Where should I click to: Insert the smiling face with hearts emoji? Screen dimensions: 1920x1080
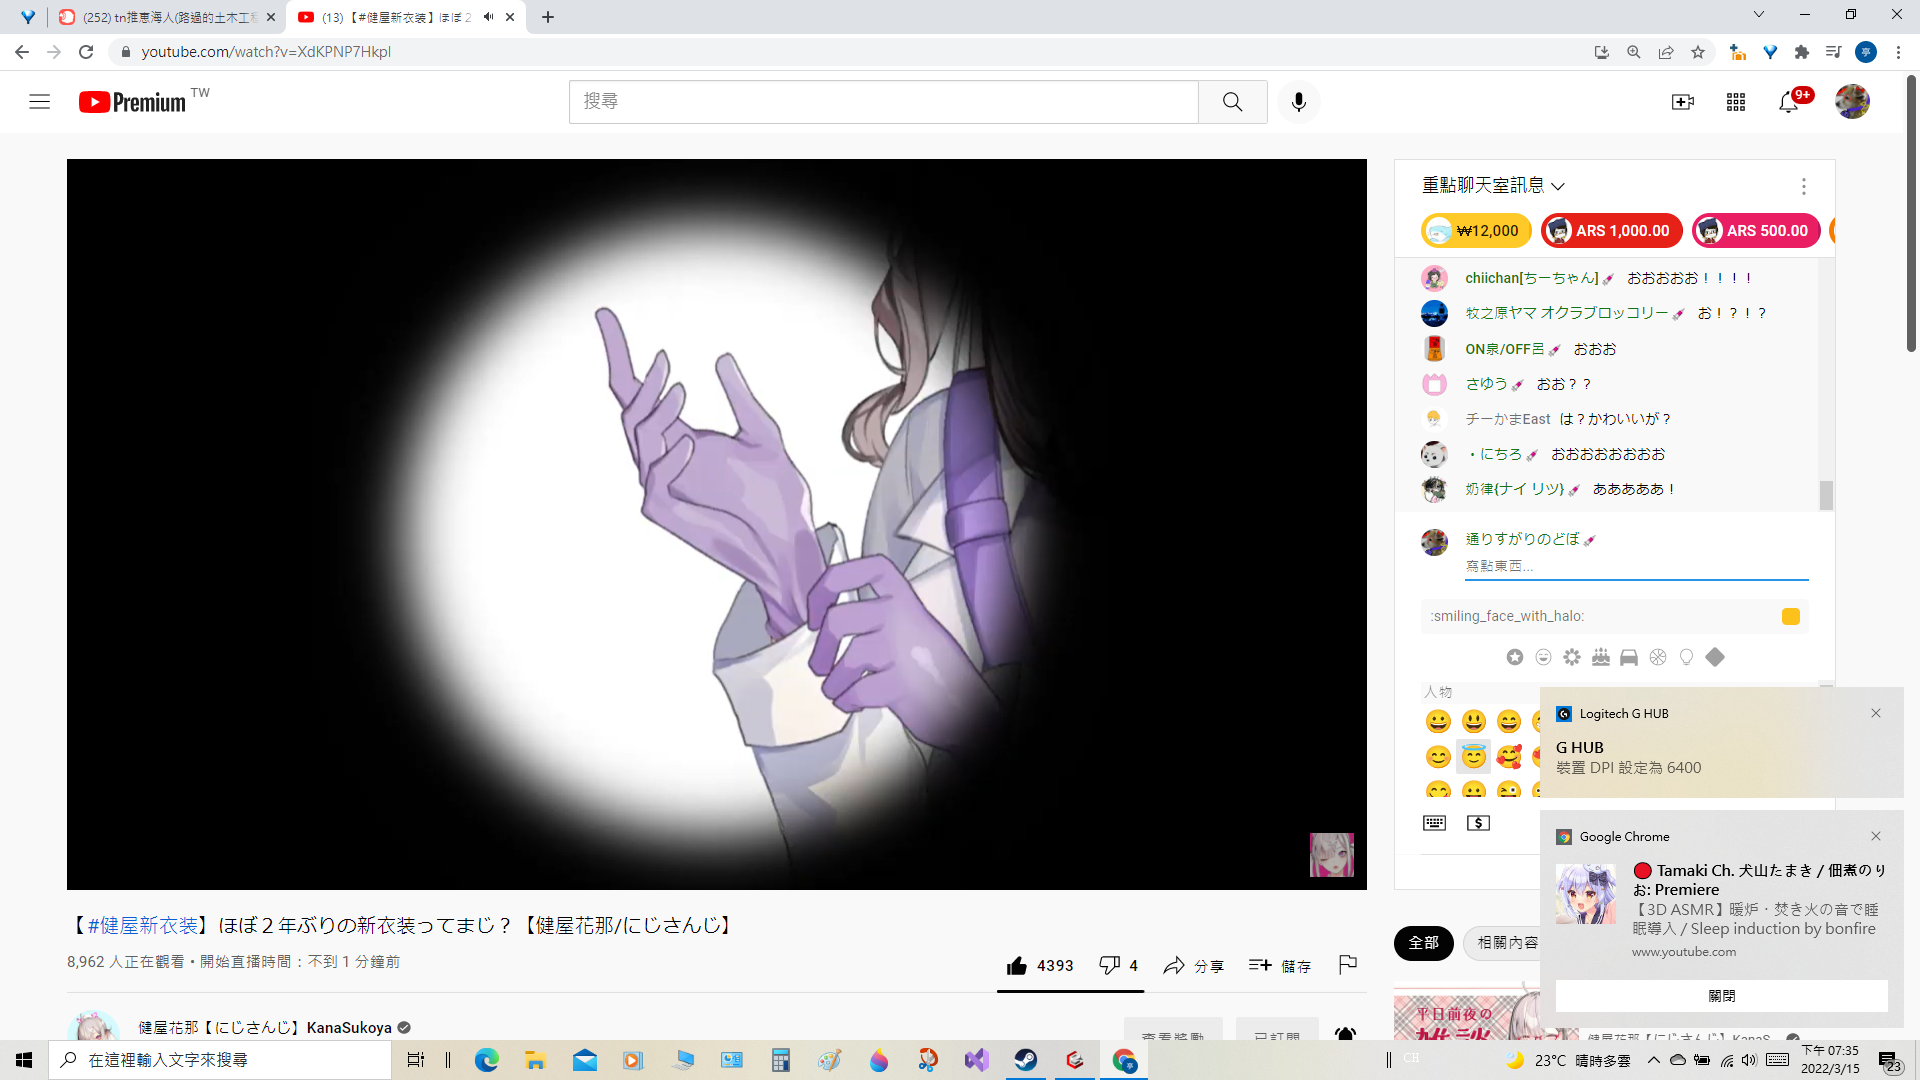click(x=1509, y=757)
